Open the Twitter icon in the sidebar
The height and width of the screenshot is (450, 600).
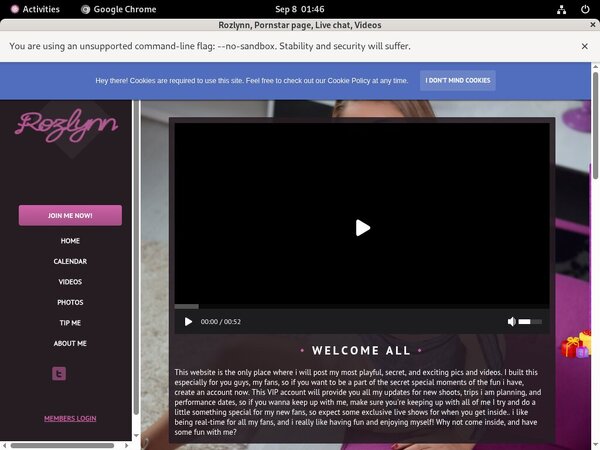(x=59, y=373)
